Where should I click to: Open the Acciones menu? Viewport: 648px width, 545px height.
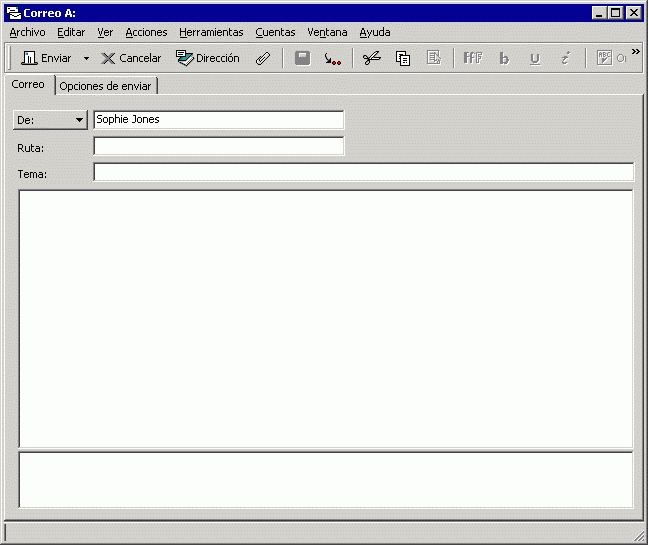coord(146,32)
